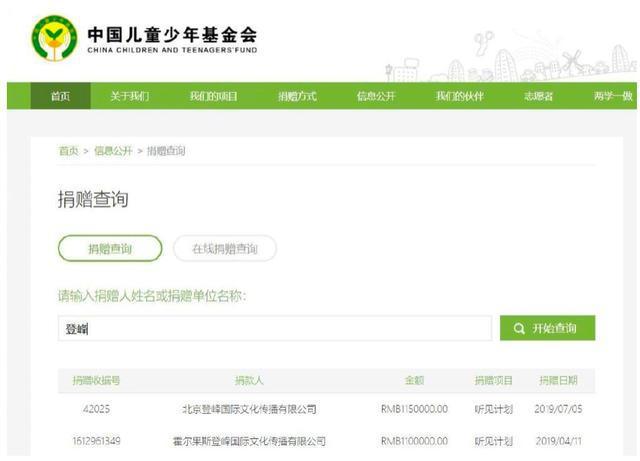Click 我们的伙伴 in the top menu
Screen dimensions: 640x461
(x=459, y=96)
